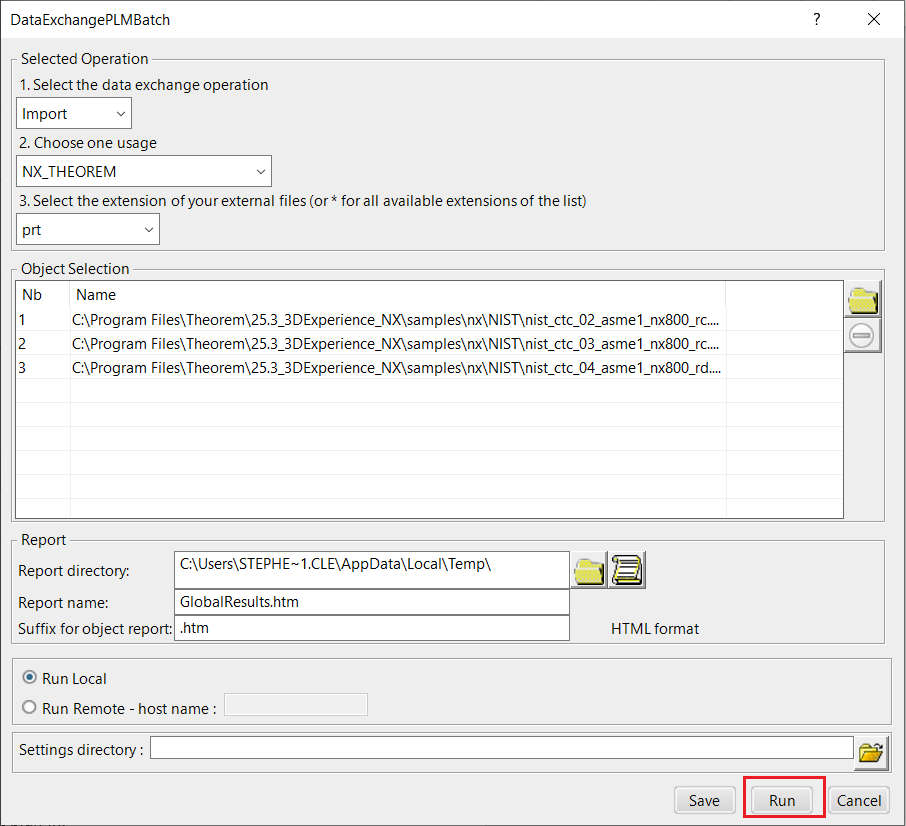
Task: Select Run Remote host name option
Action: click(x=29, y=708)
